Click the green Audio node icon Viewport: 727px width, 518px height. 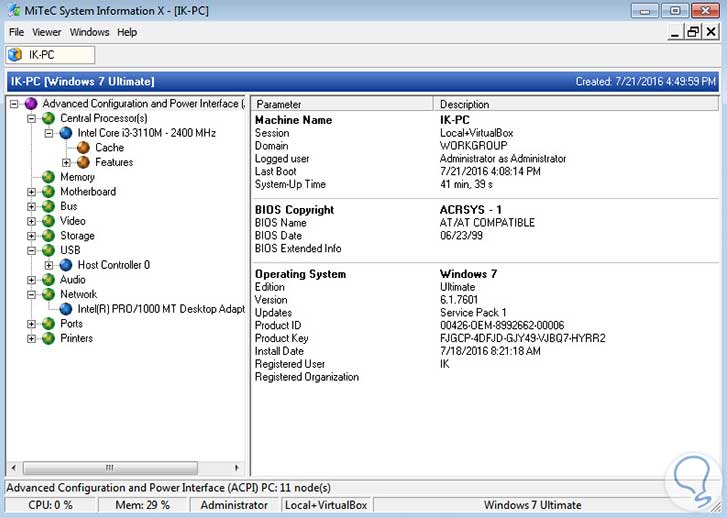(x=48, y=280)
